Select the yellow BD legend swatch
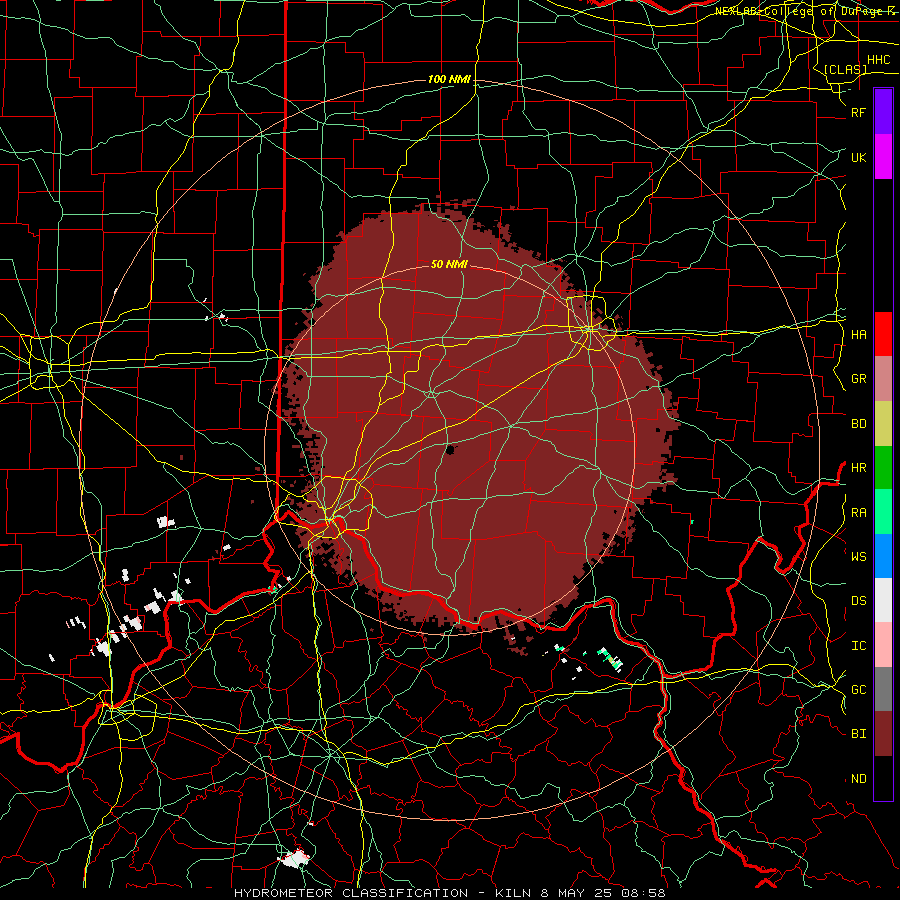900x900 pixels. 883,424
